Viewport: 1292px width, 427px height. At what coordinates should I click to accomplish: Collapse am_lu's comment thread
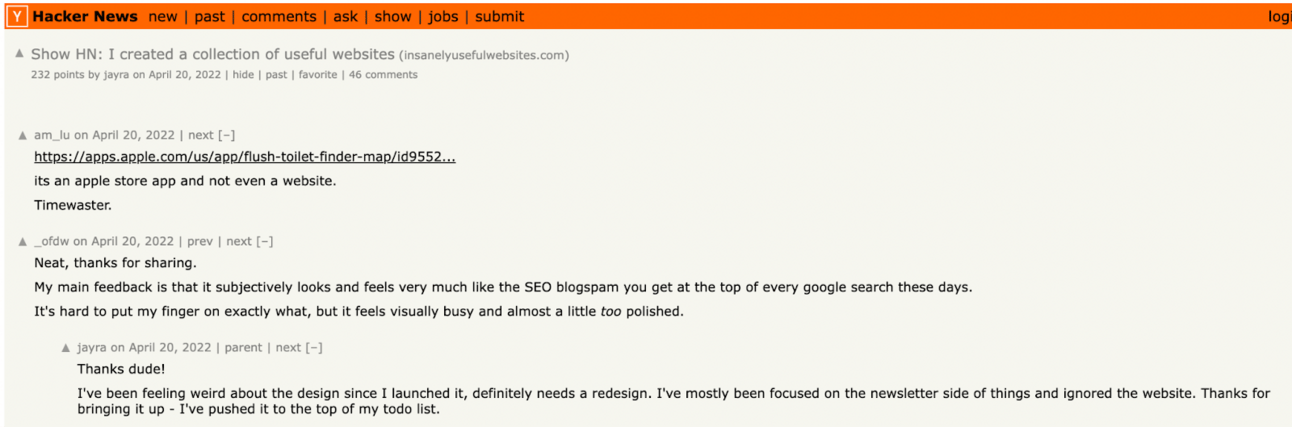coord(227,135)
